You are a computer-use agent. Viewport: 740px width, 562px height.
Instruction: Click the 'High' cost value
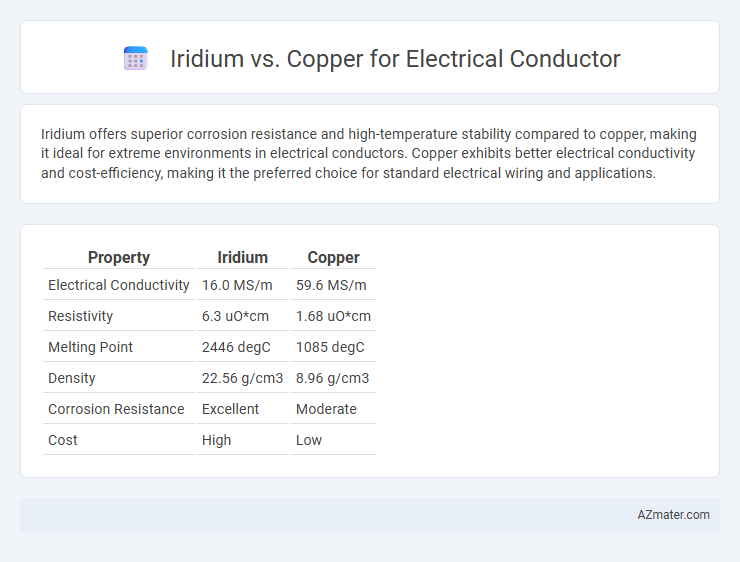click(217, 440)
